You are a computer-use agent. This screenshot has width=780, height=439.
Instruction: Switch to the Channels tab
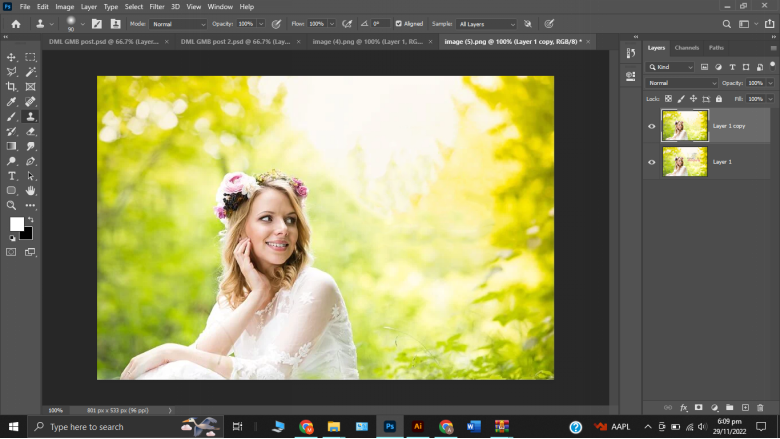pyautogui.click(x=686, y=48)
